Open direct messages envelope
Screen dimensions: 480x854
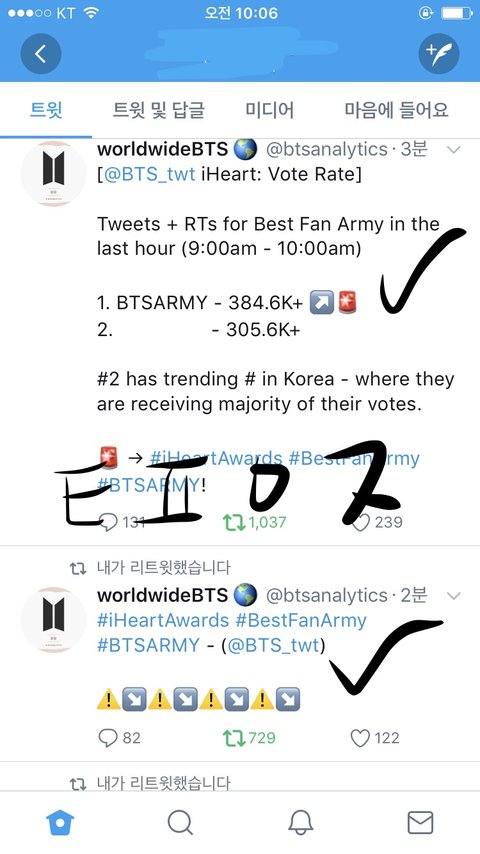(x=421, y=822)
